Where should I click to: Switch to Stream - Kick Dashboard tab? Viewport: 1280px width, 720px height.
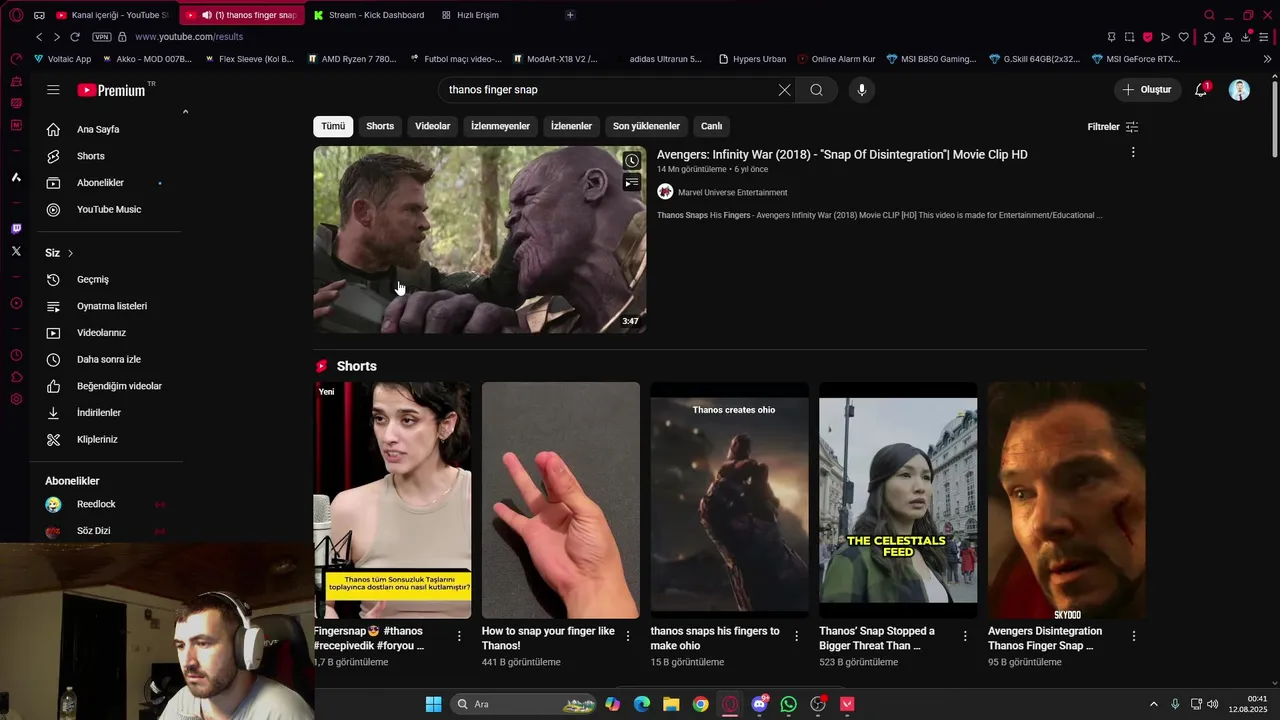(368, 15)
